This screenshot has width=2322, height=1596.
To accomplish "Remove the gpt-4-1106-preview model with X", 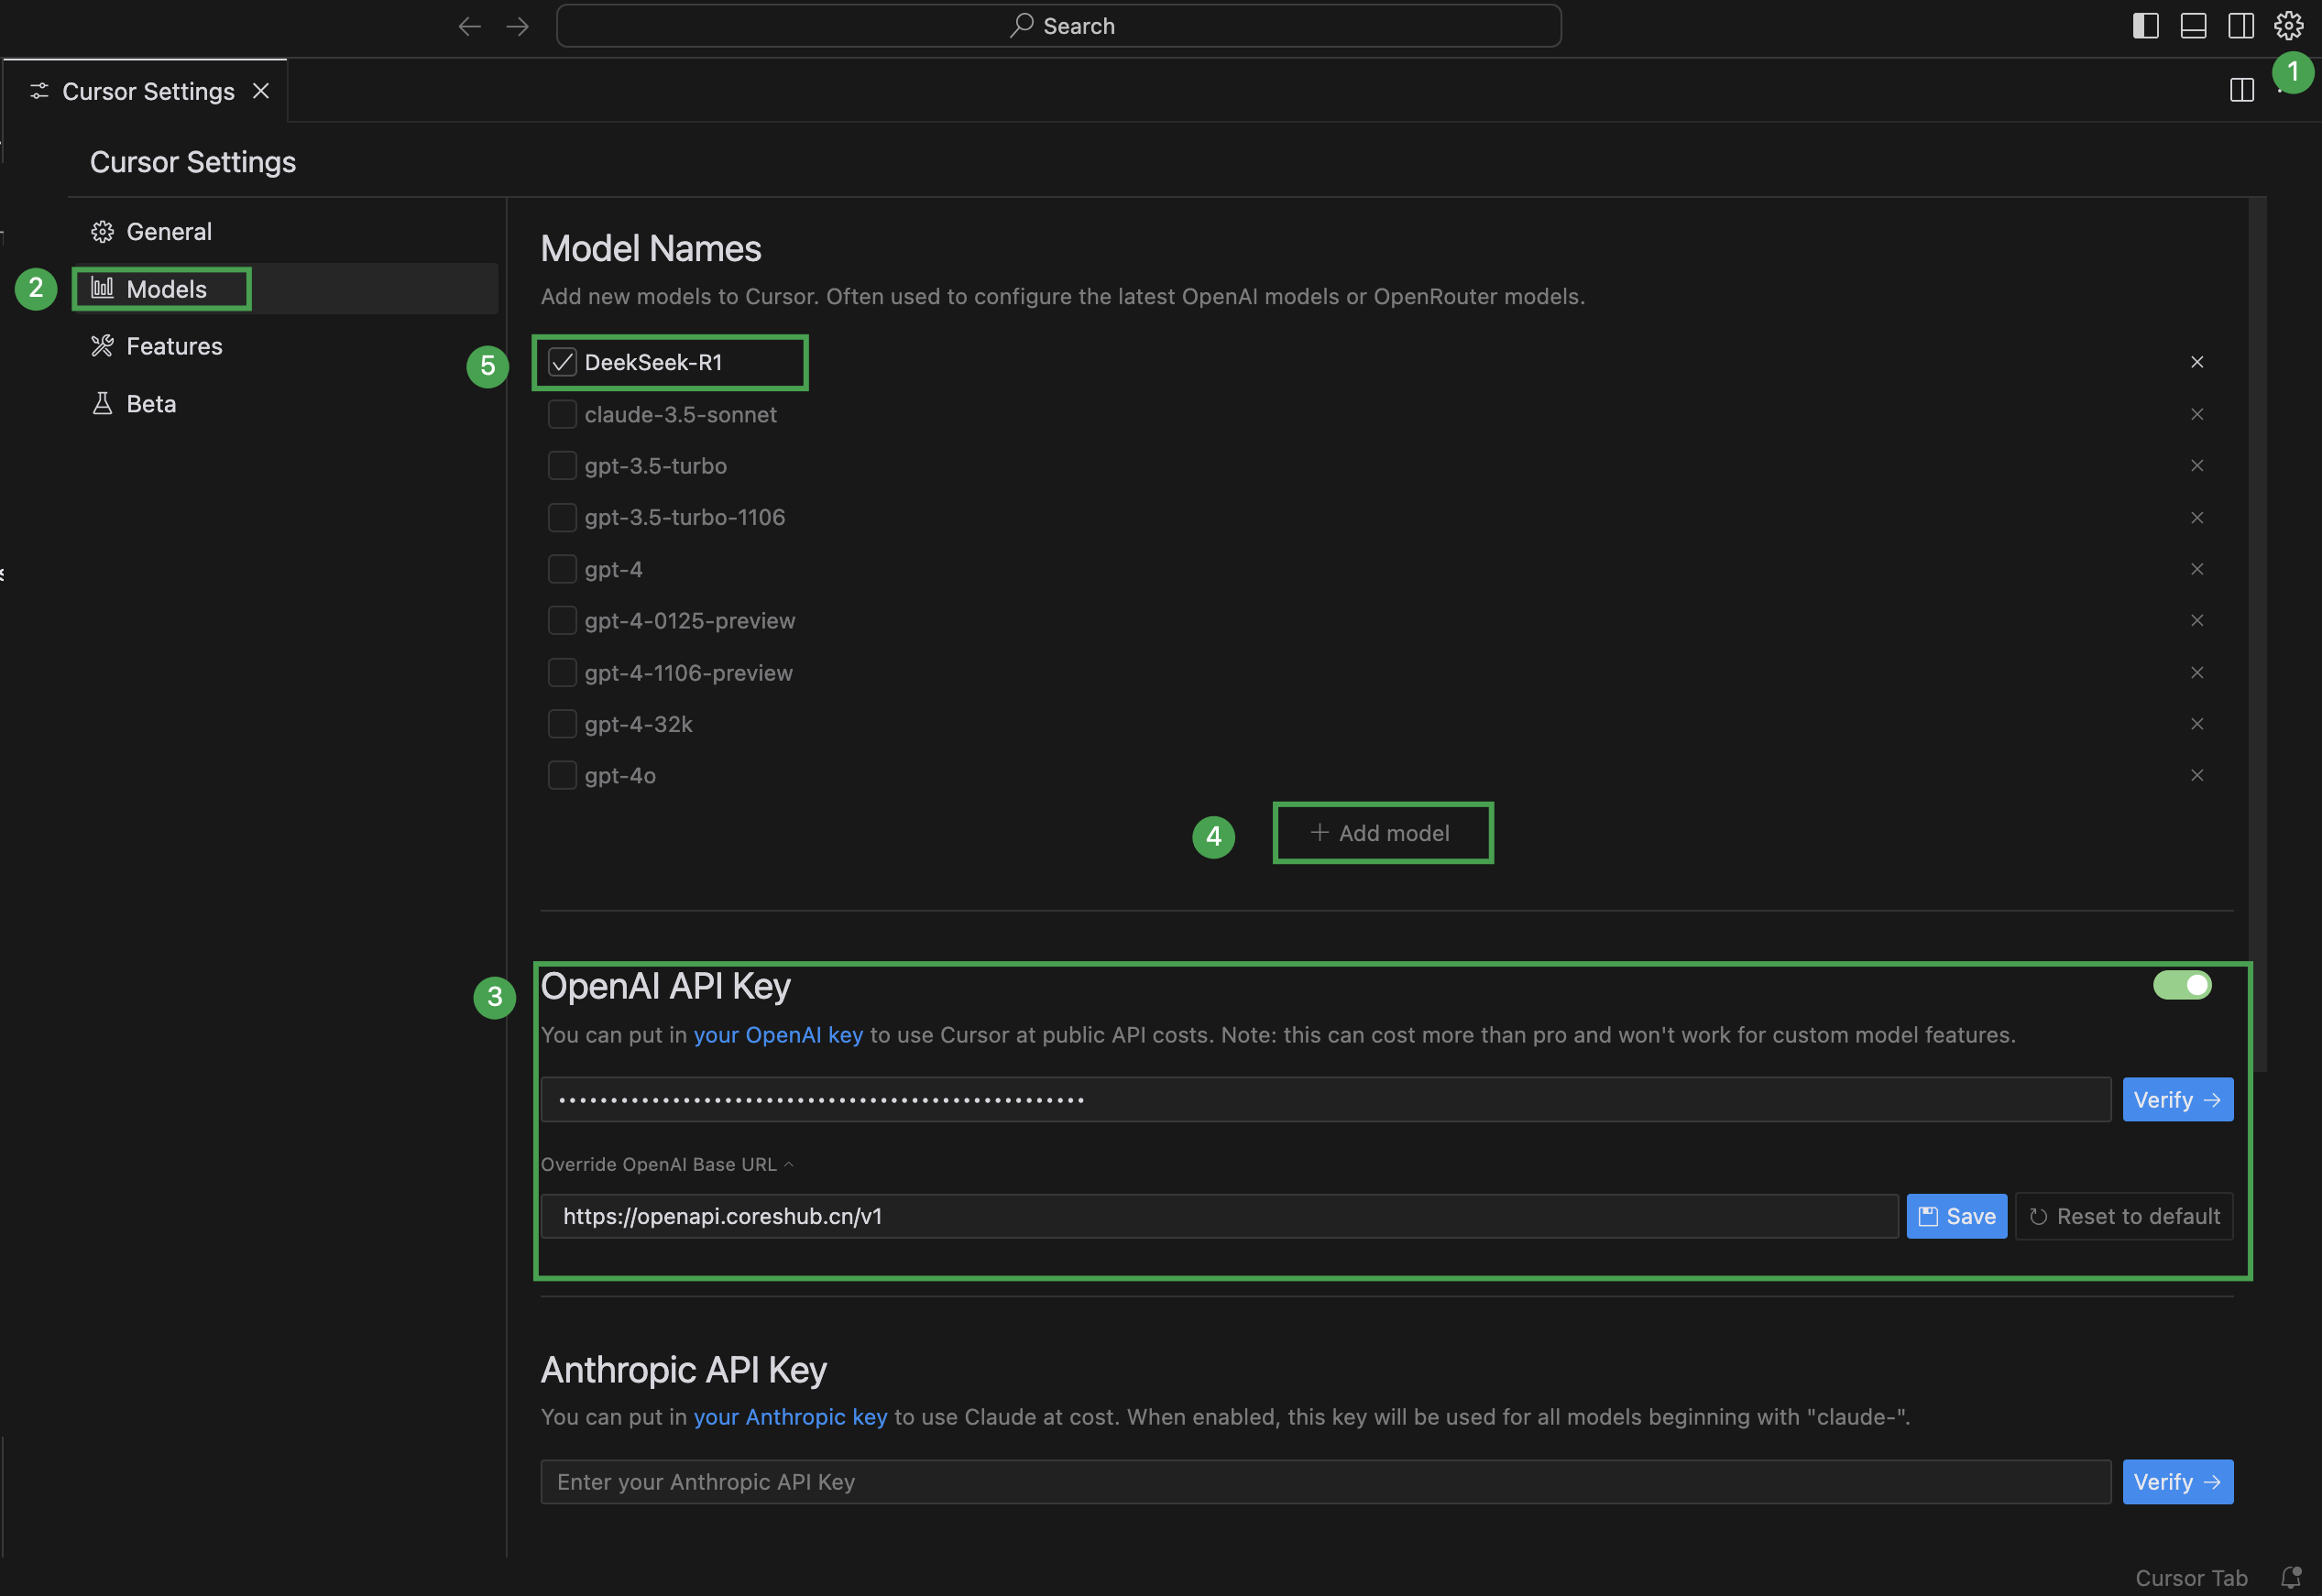I will coord(2196,673).
